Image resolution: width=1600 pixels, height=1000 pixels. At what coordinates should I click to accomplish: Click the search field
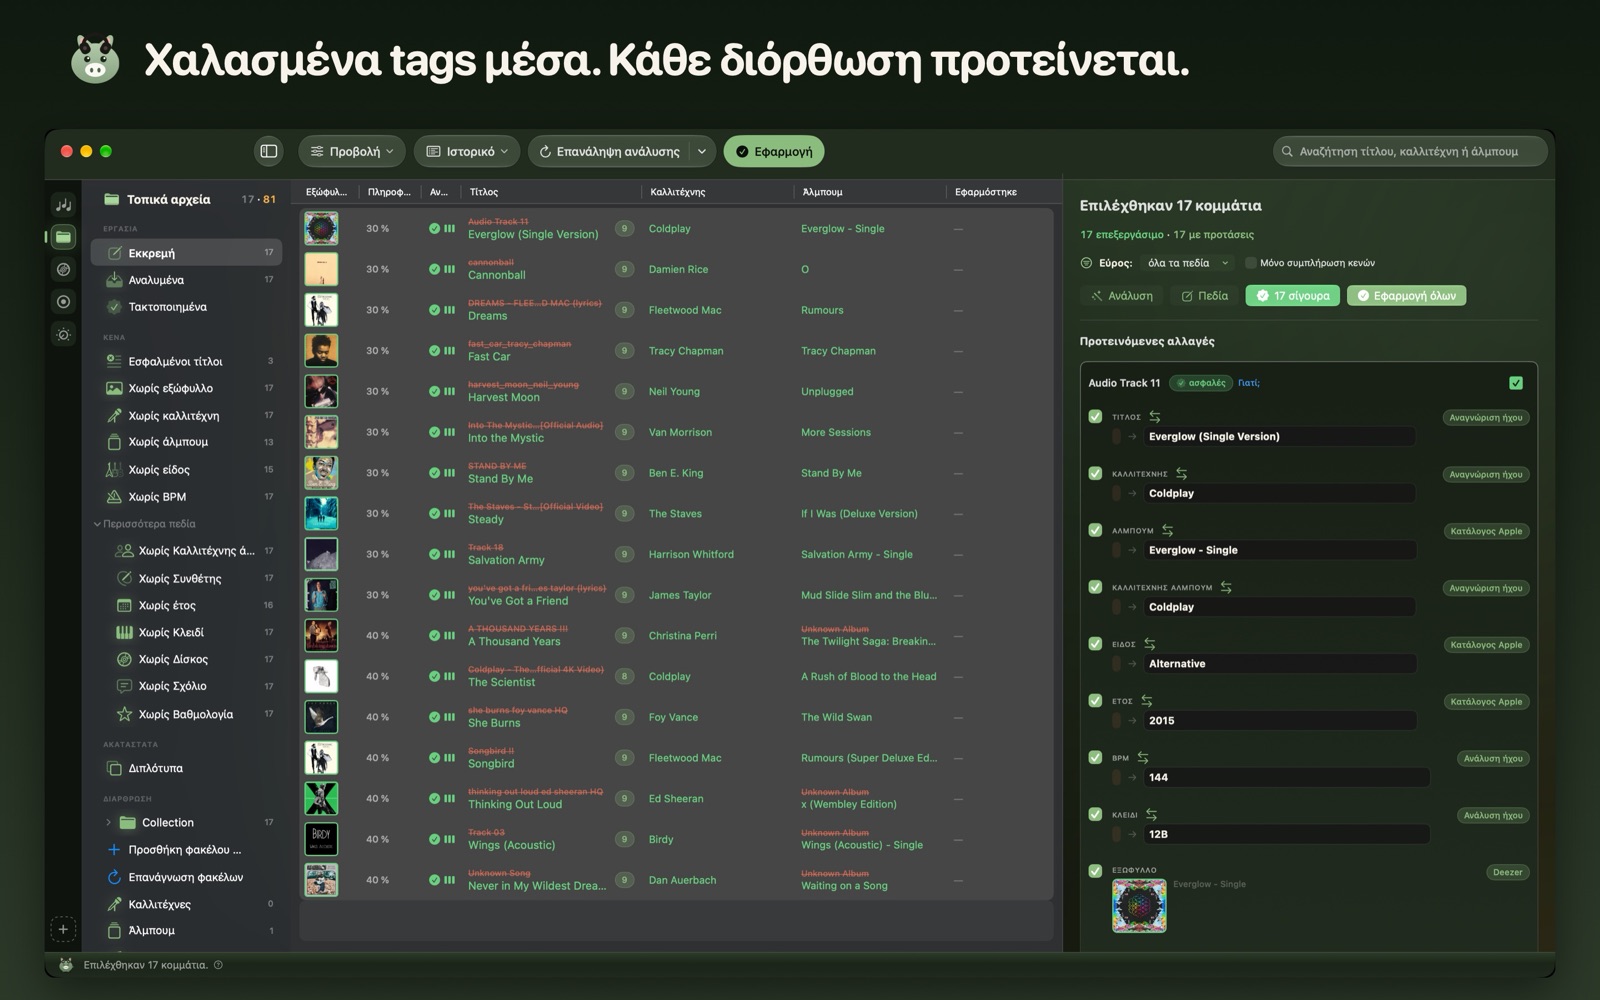click(x=1409, y=151)
